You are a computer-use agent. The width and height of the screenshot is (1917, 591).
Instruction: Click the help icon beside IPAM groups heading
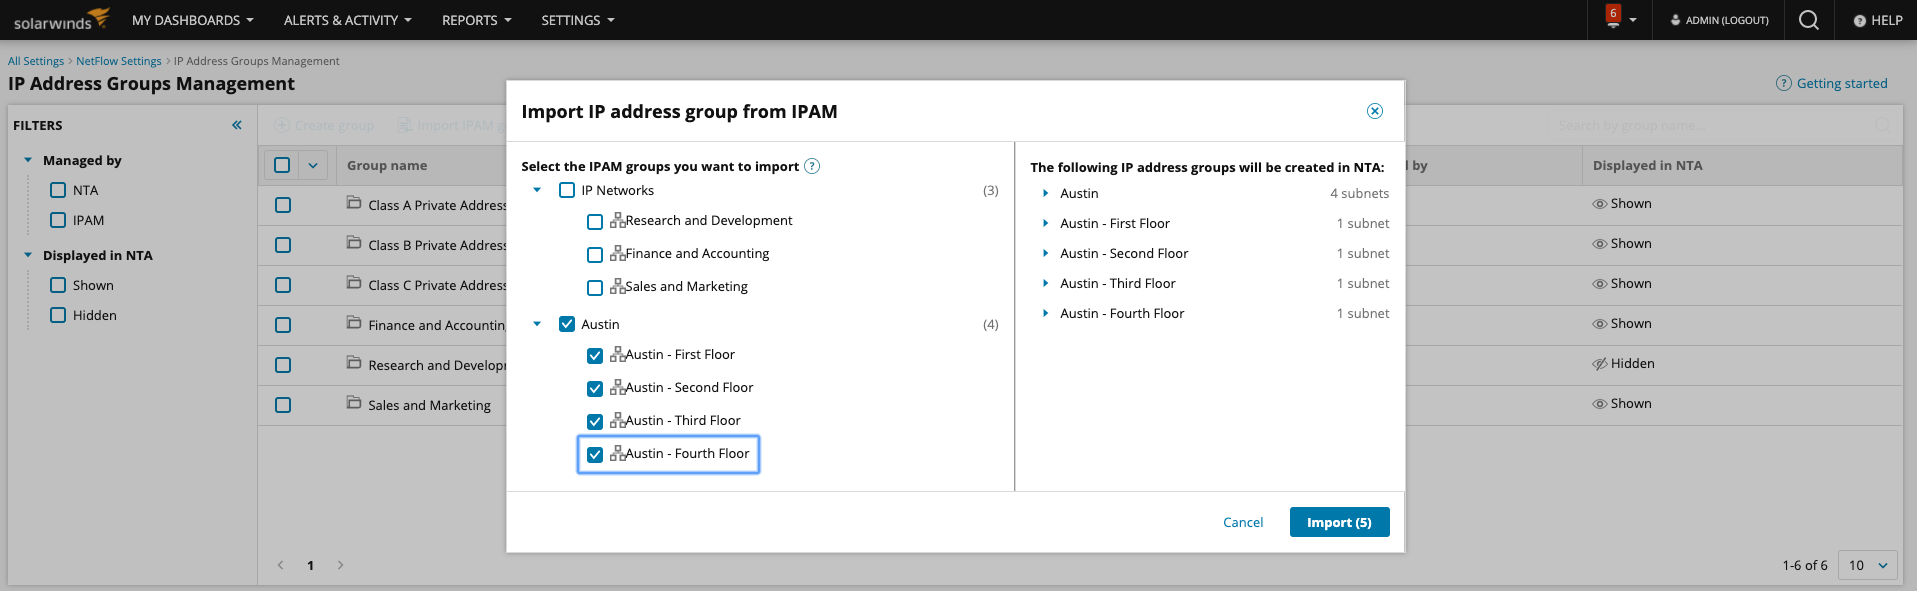click(x=812, y=166)
